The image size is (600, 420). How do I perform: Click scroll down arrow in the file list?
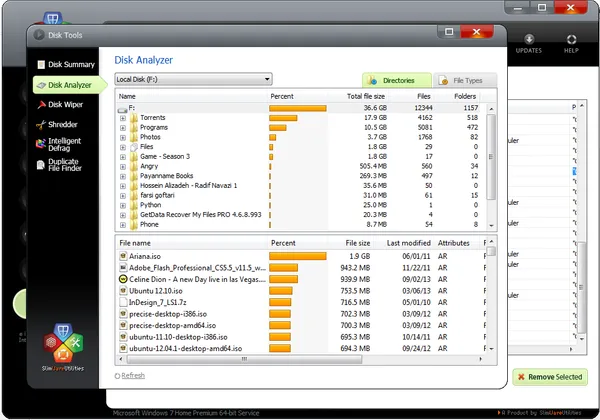[491, 348]
